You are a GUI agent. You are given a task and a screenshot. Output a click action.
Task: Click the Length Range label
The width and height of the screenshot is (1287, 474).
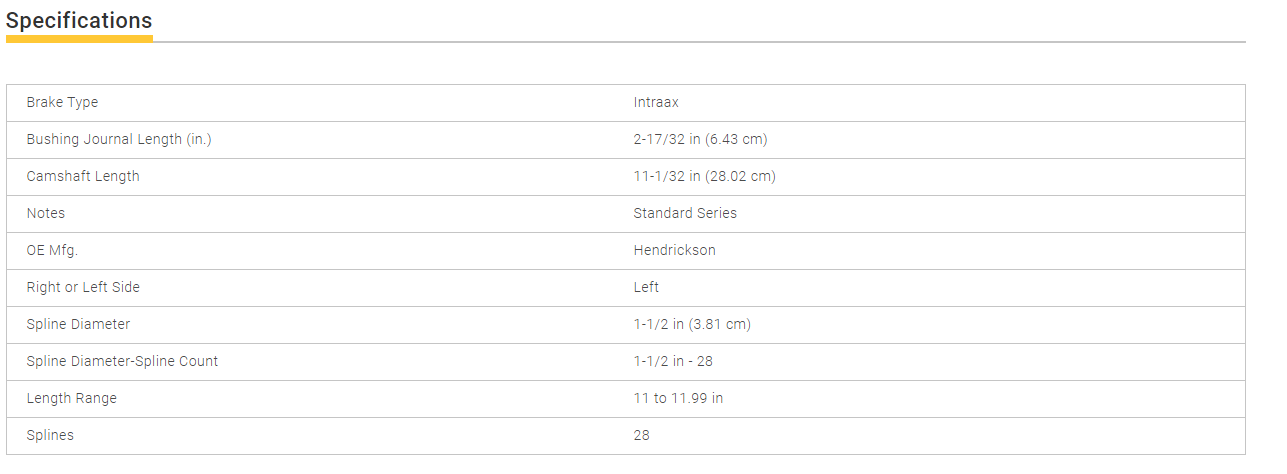72,398
